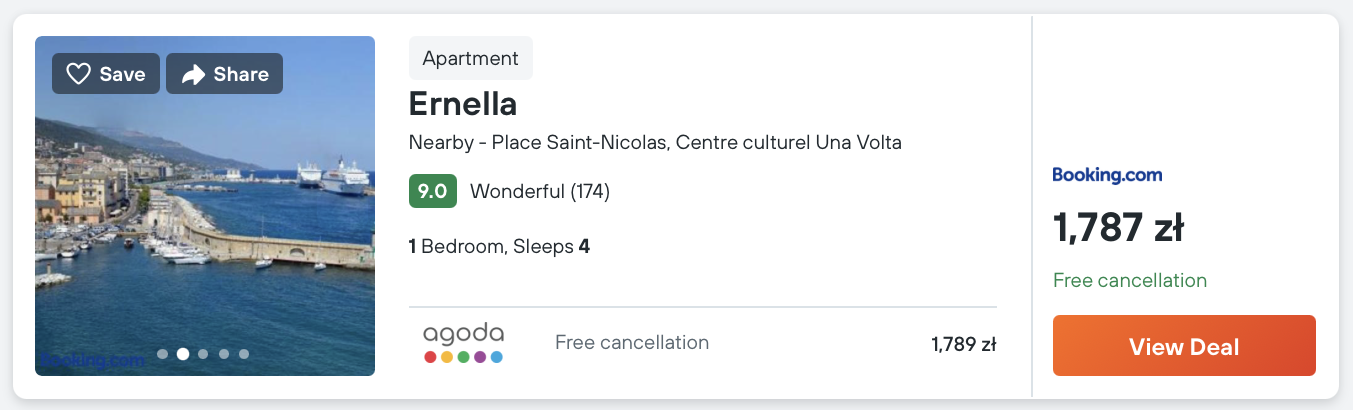Select the second (active) carousel dot
This screenshot has width=1353, height=410.
pyautogui.click(x=183, y=353)
